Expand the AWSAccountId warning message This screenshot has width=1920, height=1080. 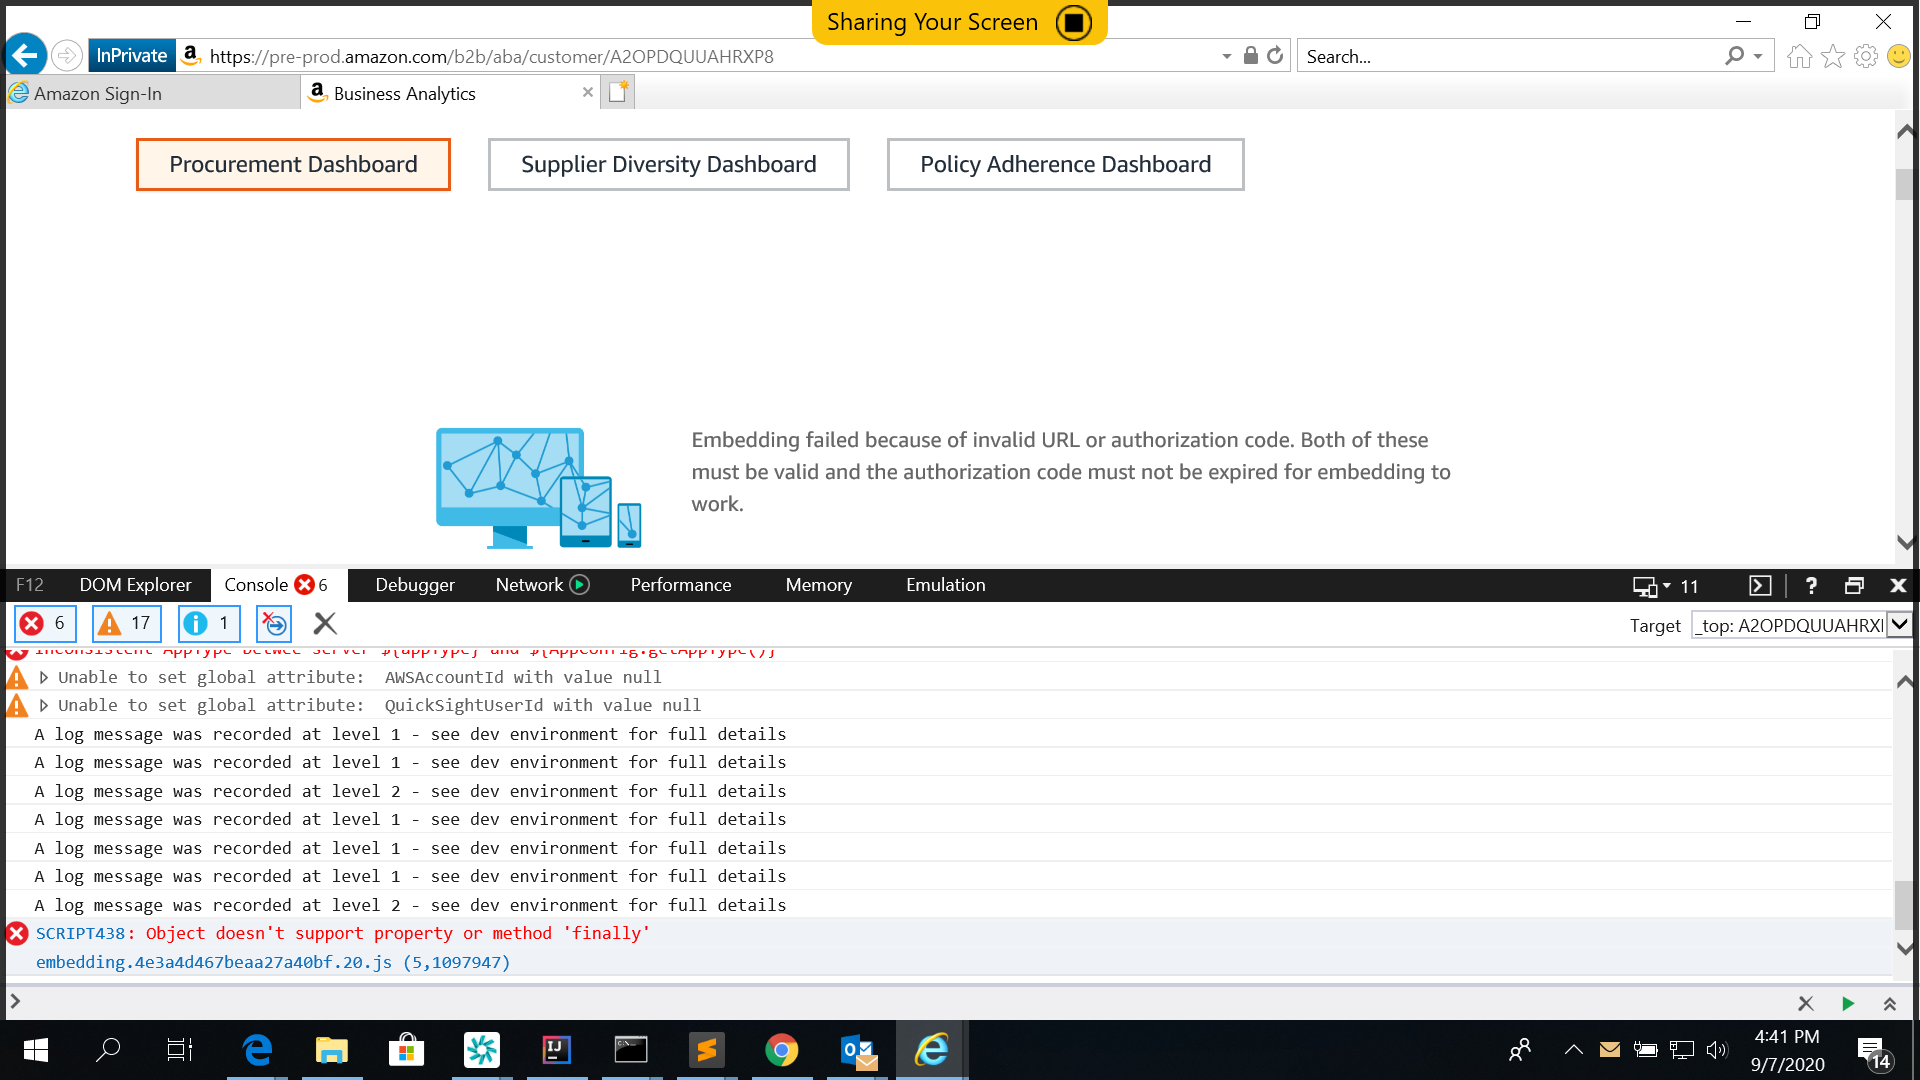(x=44, y=678)
